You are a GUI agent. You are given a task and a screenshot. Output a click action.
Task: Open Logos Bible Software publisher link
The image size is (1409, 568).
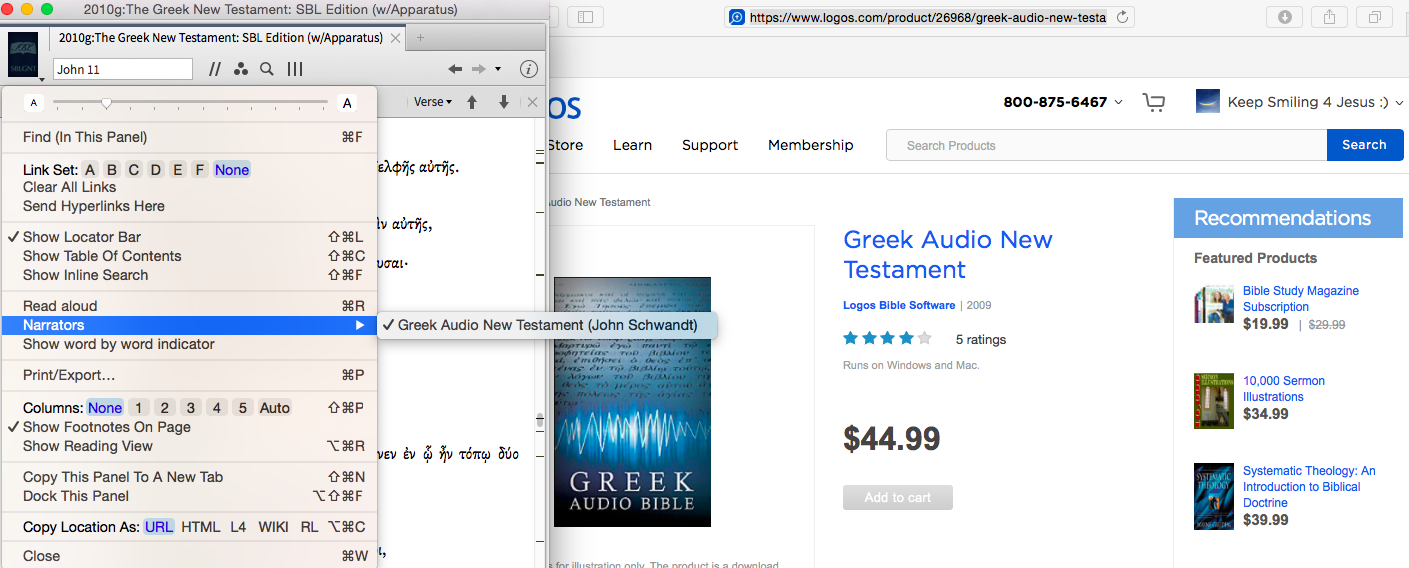coord(899,305)
